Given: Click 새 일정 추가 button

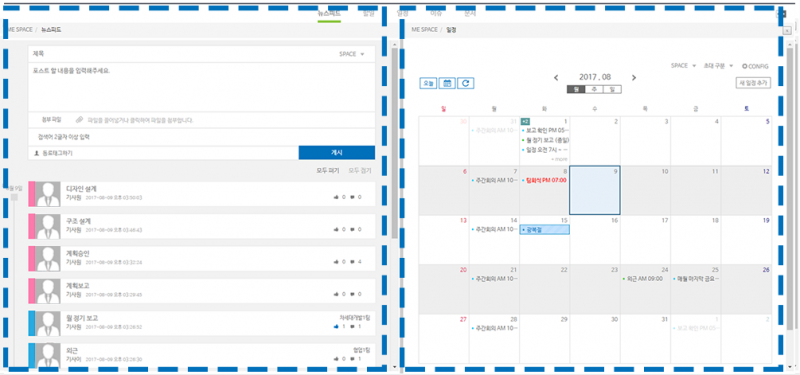Looking at the screenshot, I should tap(753, 83).
